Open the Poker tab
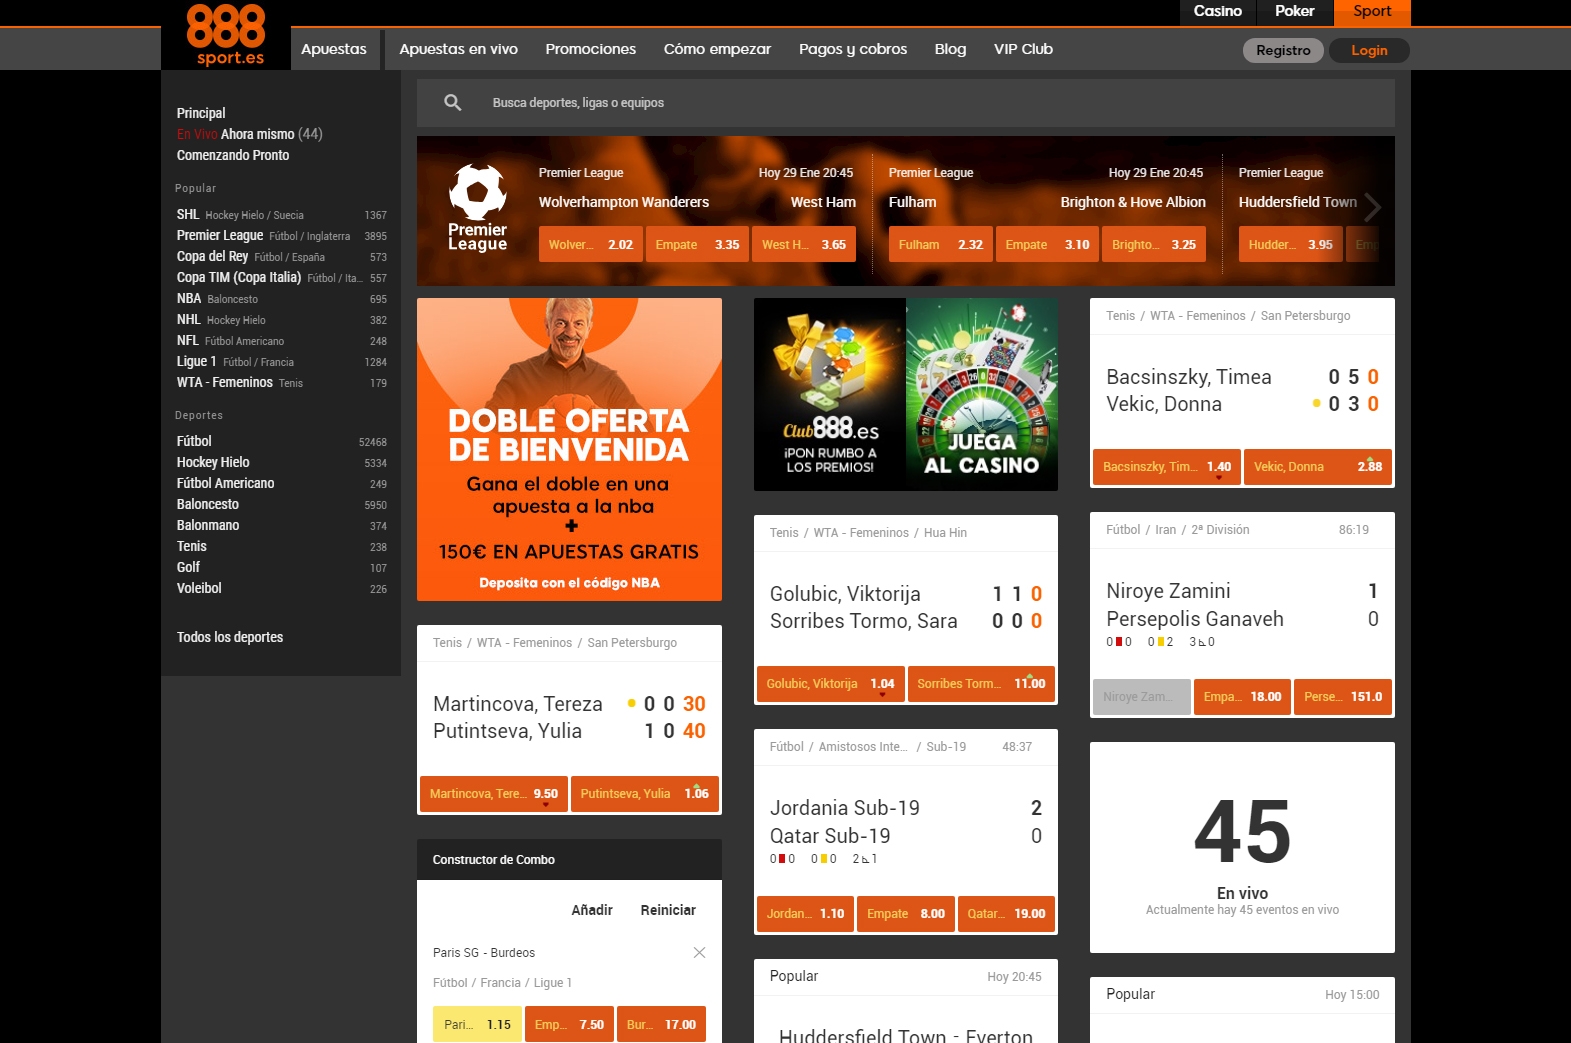Viewport: 1571px width, 1043px height. pyautogui.click(x=1294, y=11)
